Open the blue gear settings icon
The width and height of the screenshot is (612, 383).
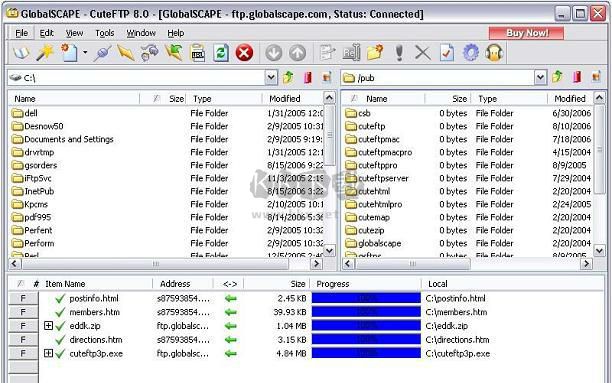click(x=470, y=53)
